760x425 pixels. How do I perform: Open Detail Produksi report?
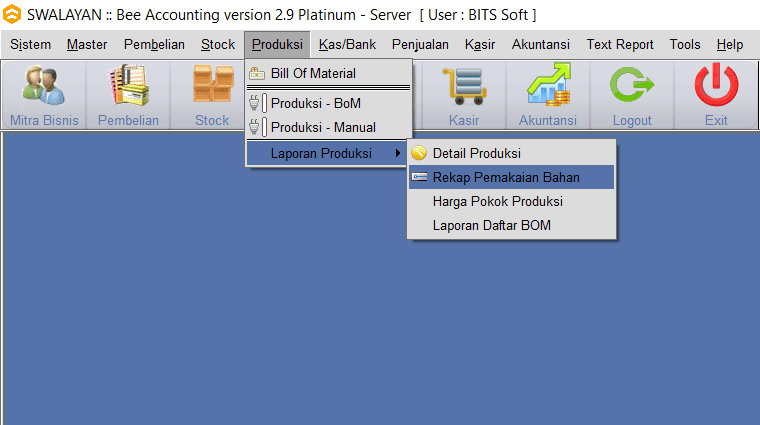click(476, 153)
